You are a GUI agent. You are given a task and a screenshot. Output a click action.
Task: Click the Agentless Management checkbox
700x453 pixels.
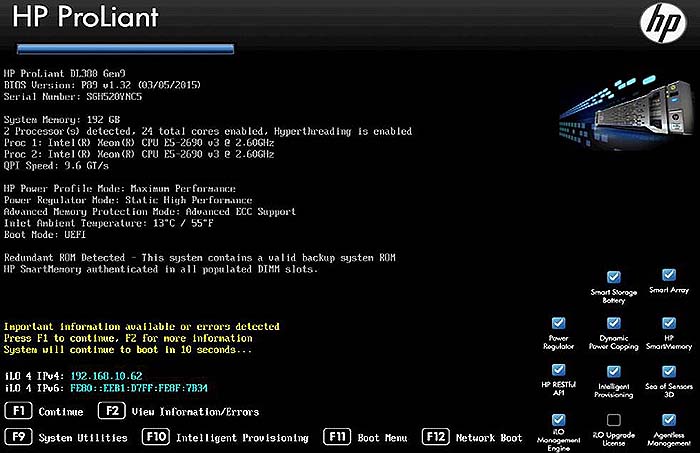point(669,420)
